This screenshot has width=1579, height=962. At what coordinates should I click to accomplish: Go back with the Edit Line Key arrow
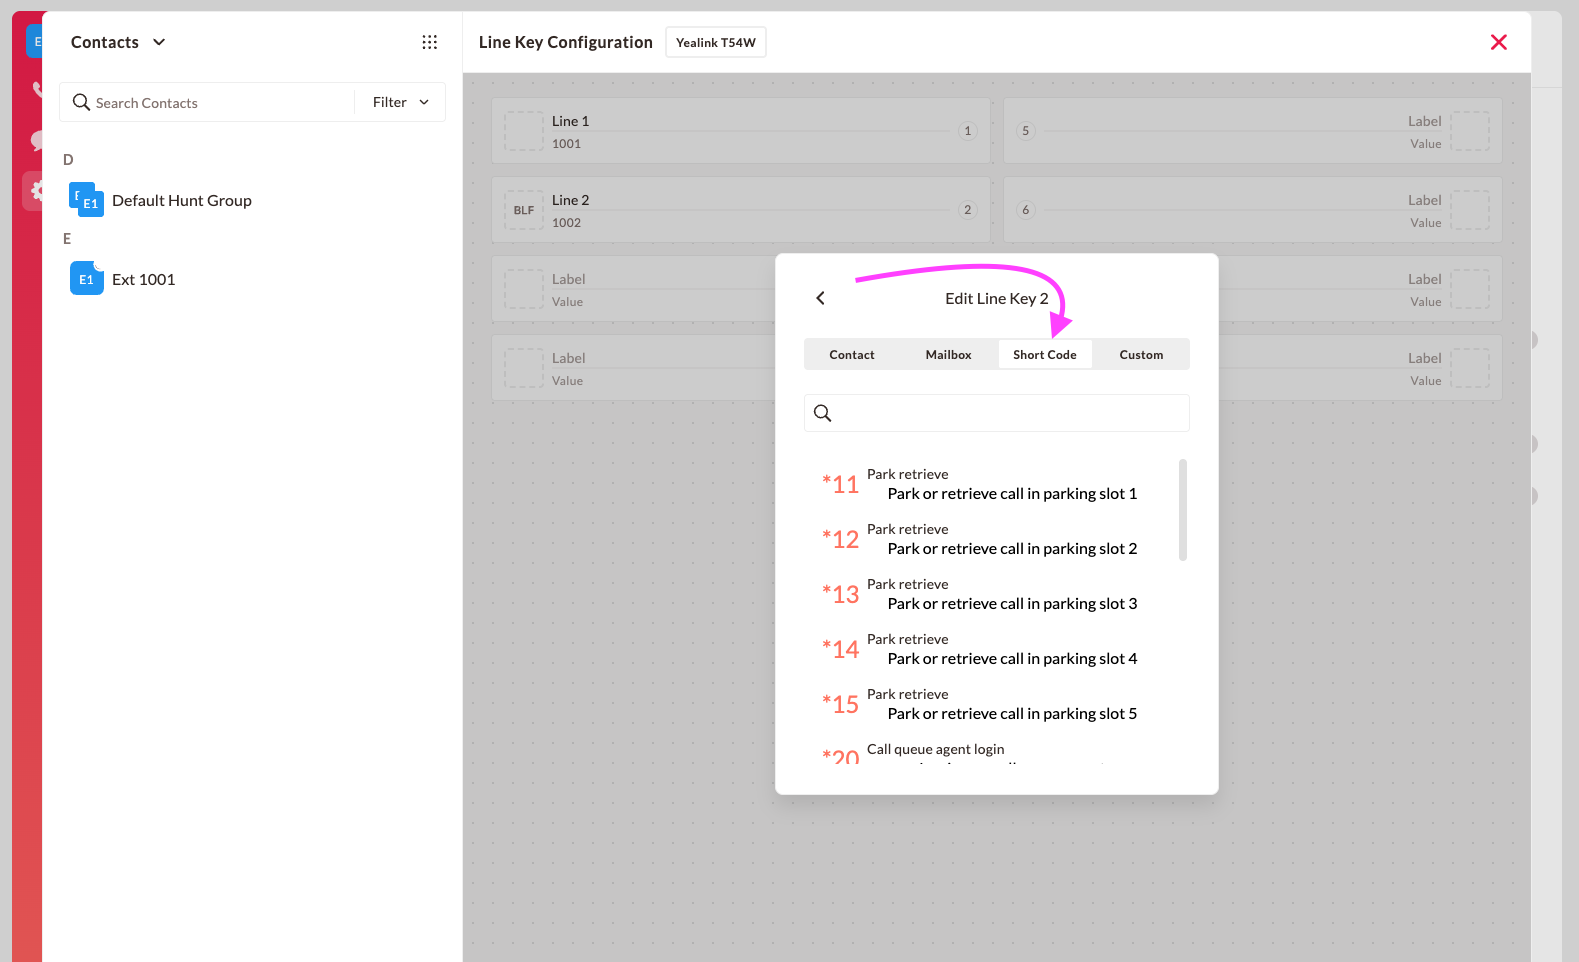coord(820,298)
